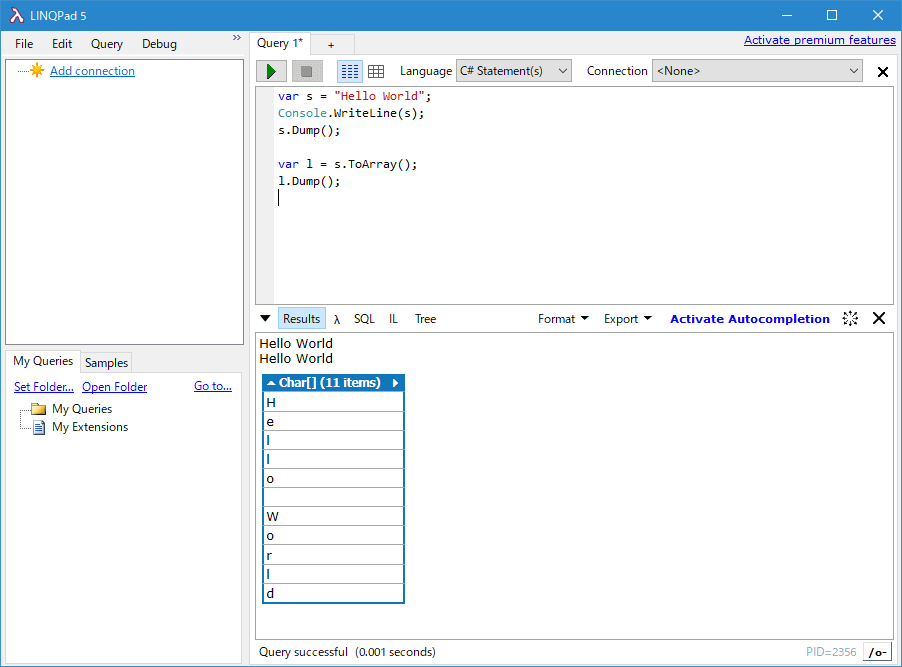Open the Connection dropdown showing <None>
The width and height of the screenshot is (902, 667).
pyautogui.click(x=757, y=71)
